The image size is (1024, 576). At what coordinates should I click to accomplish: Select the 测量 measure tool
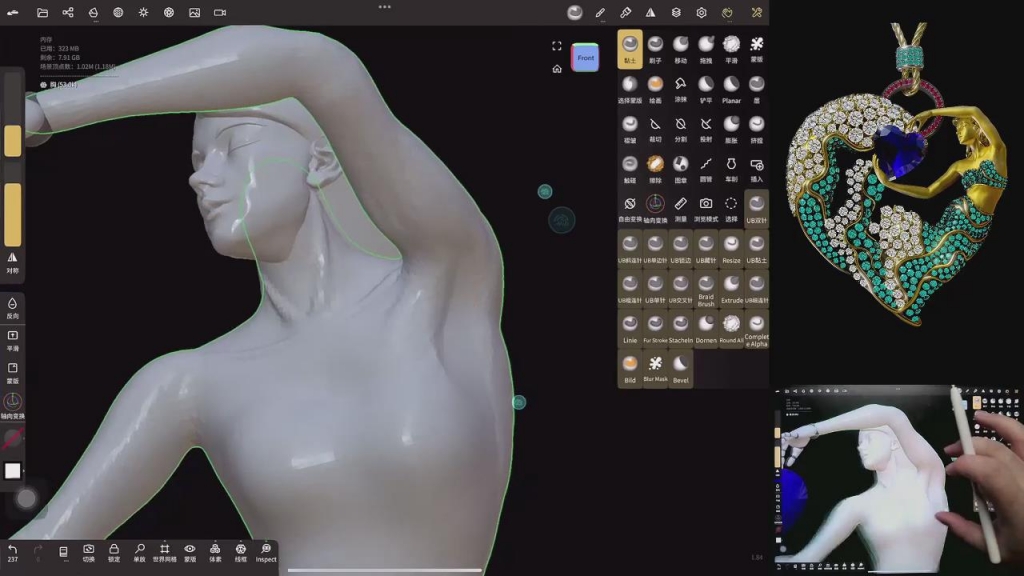click(680, 208)
